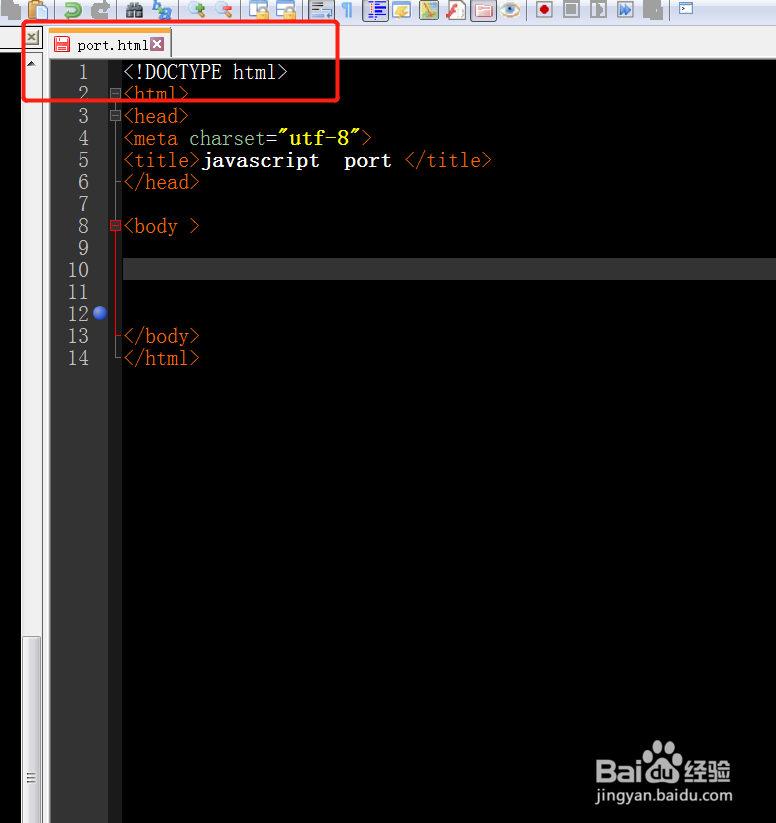Screen dimensions: 776x823
Task: Click the gray Redo arrow icon
Action: 100,9
